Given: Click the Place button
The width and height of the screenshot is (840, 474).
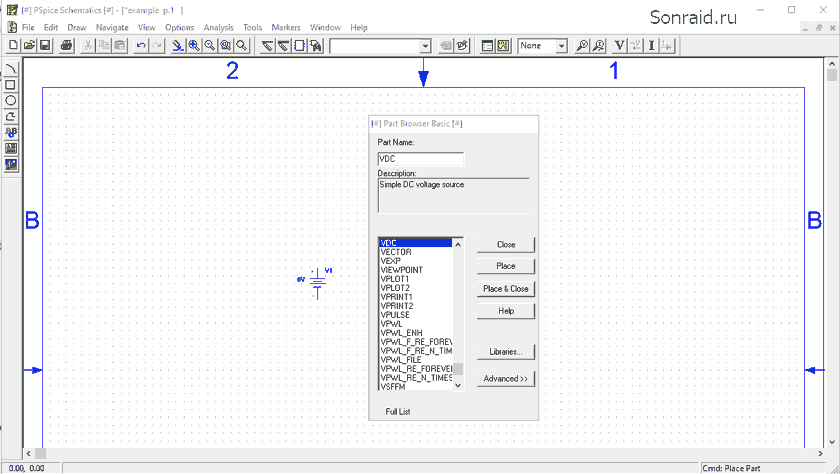Looking at the screenshot, I should click(x=506, y=266).
